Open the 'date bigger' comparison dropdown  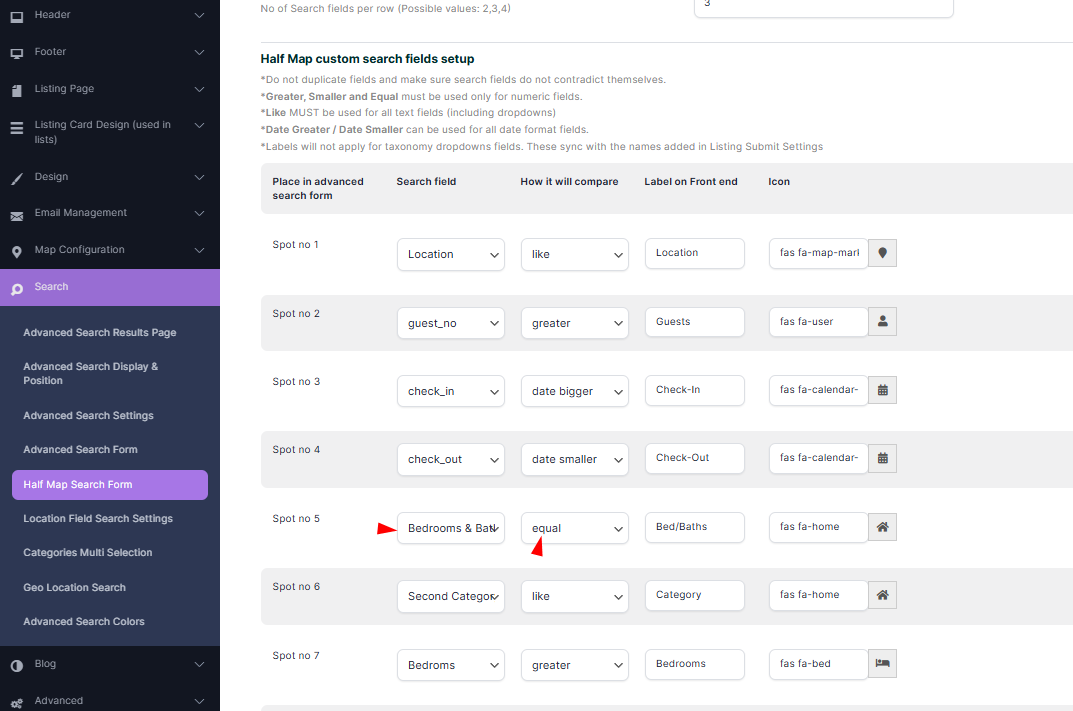pos(574,391)
